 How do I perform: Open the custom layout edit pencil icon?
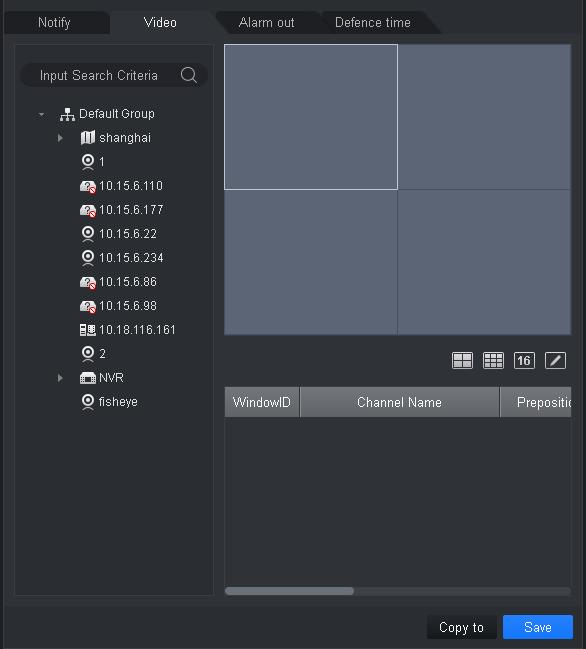[555, 360]
